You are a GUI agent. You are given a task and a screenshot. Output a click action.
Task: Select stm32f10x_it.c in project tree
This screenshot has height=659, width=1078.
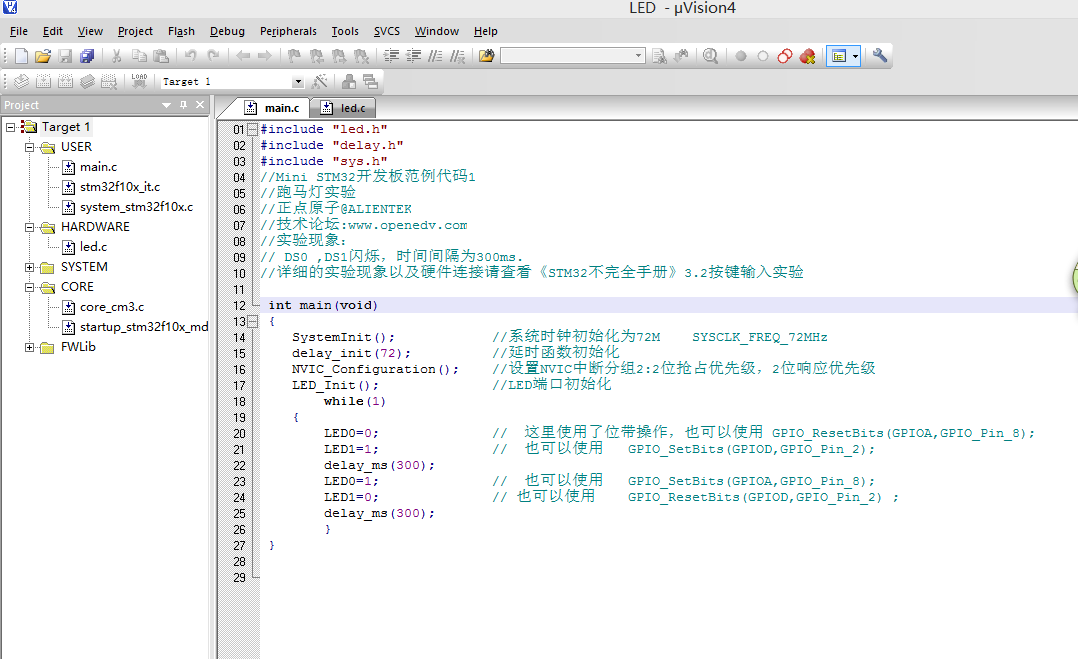click(x=120, y=187)
